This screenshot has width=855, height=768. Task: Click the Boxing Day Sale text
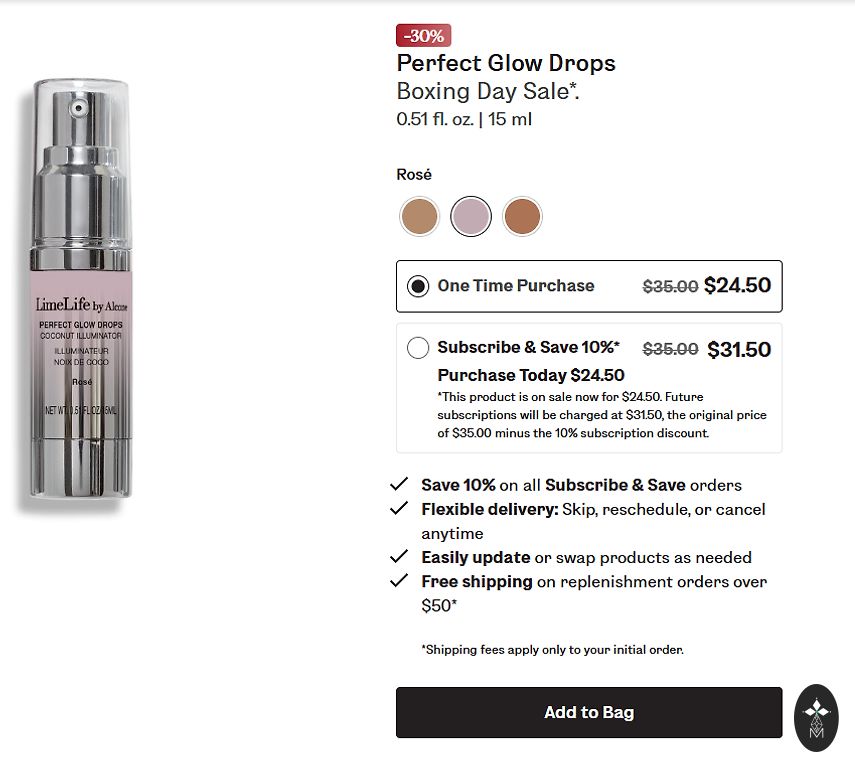click(488, 91)
